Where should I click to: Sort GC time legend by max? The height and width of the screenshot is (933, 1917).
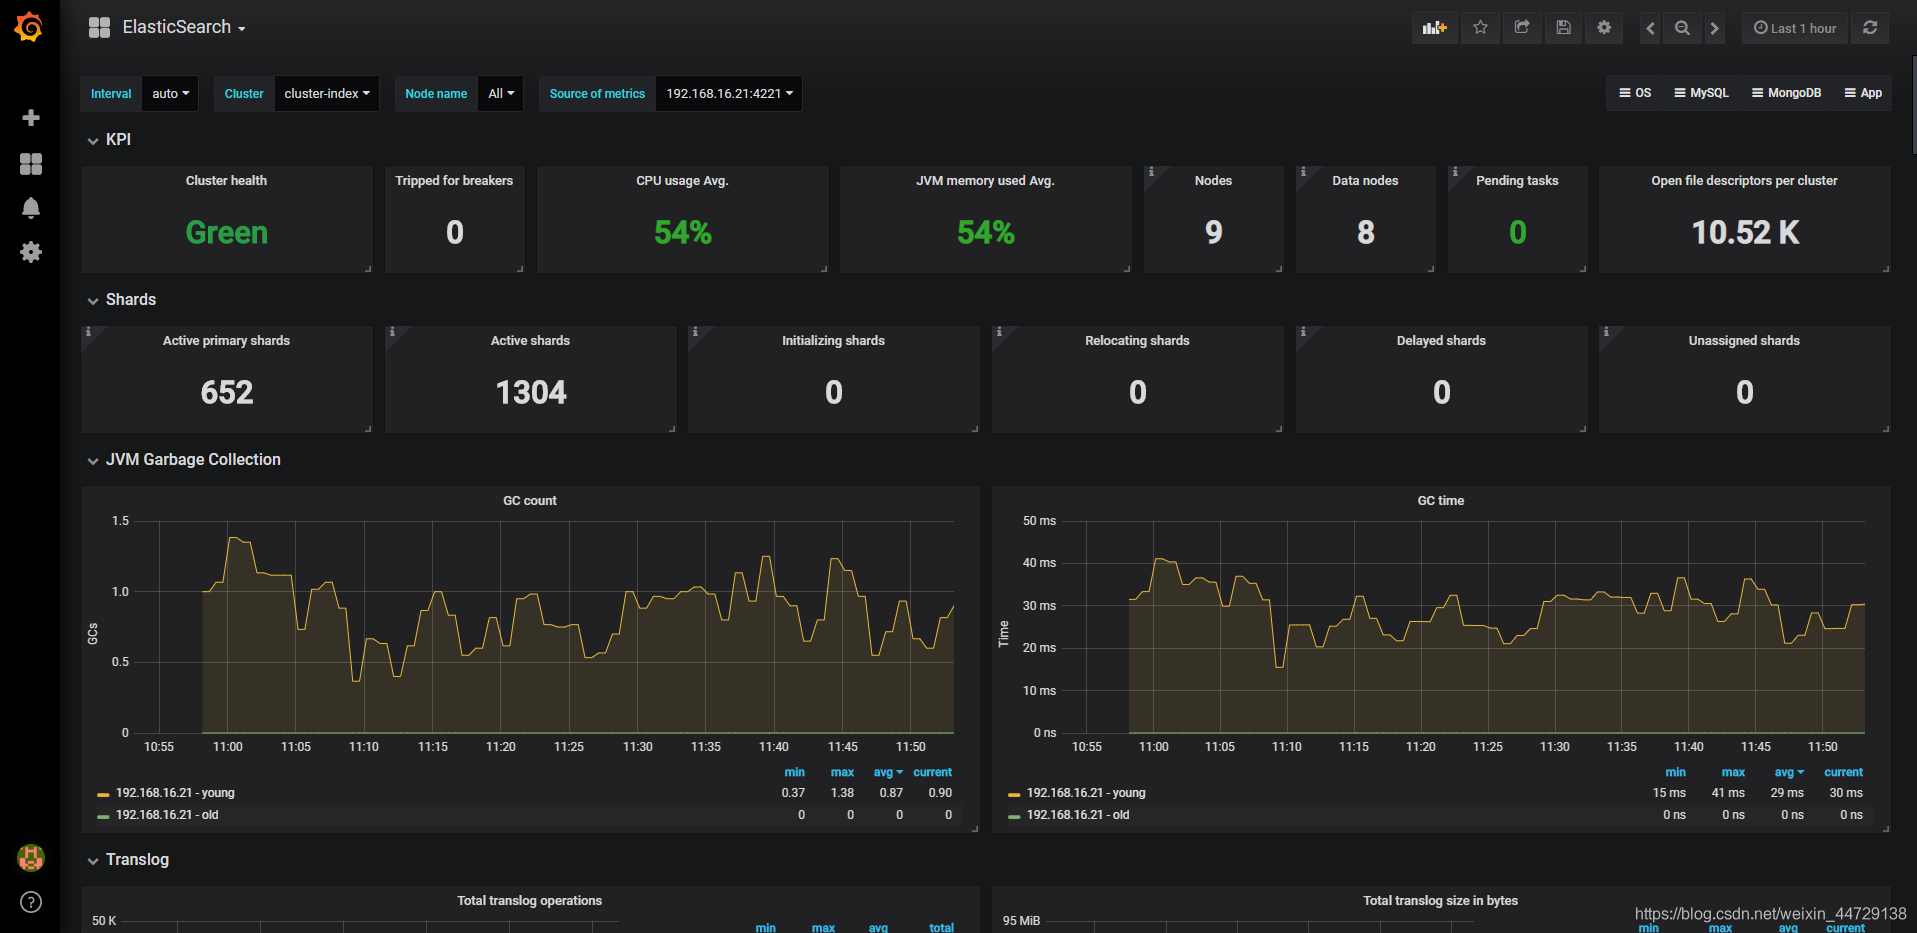point(1733,772)
